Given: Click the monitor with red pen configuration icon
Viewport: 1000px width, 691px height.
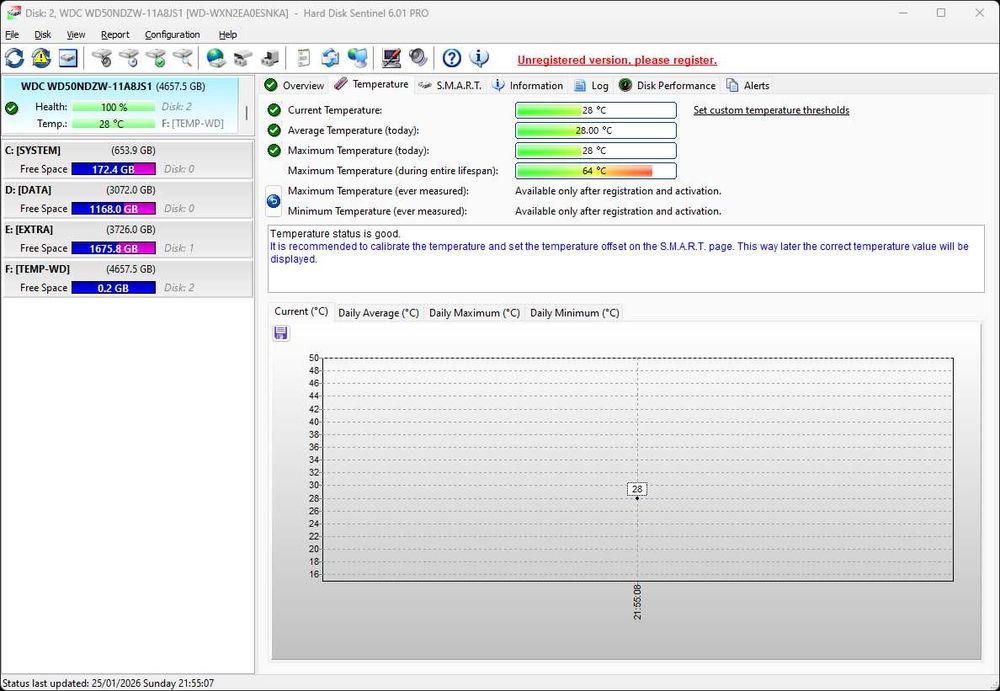Looking at the screenshot, I should click(391, 58).
